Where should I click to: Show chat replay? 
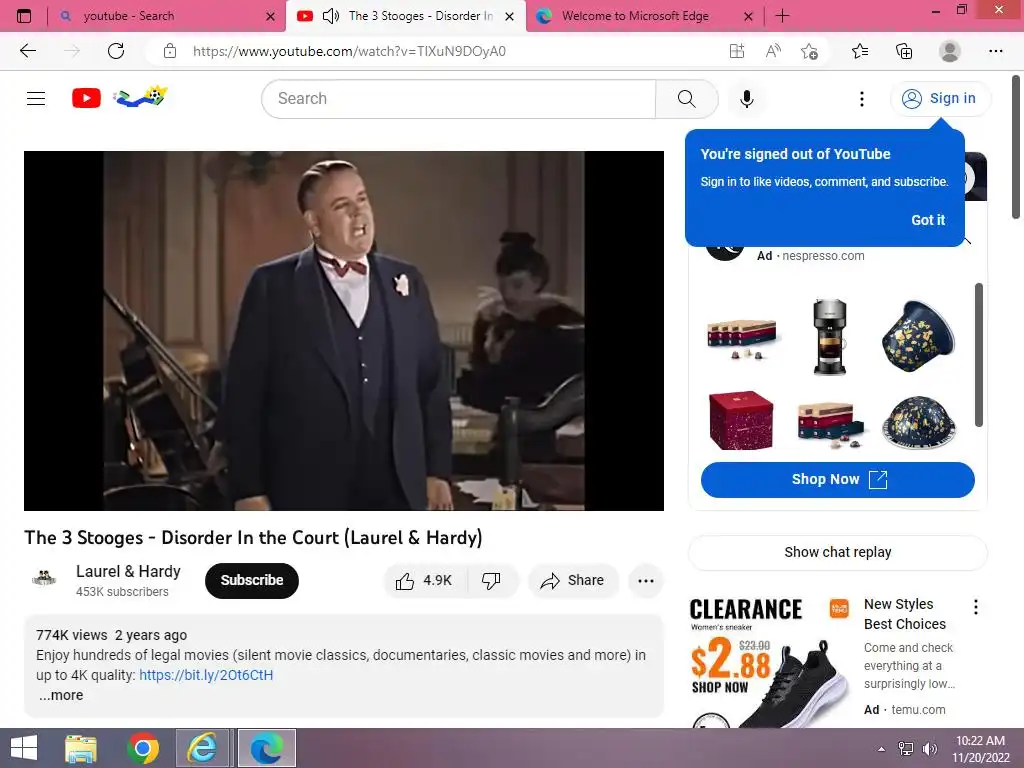tap(837, 552)
